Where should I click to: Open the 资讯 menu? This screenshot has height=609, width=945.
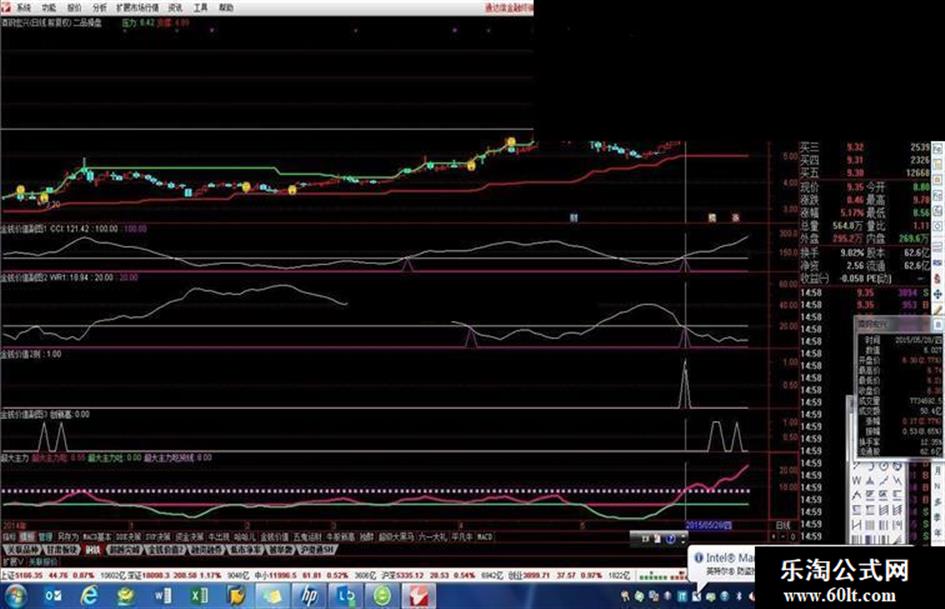[x=175, y=8]
